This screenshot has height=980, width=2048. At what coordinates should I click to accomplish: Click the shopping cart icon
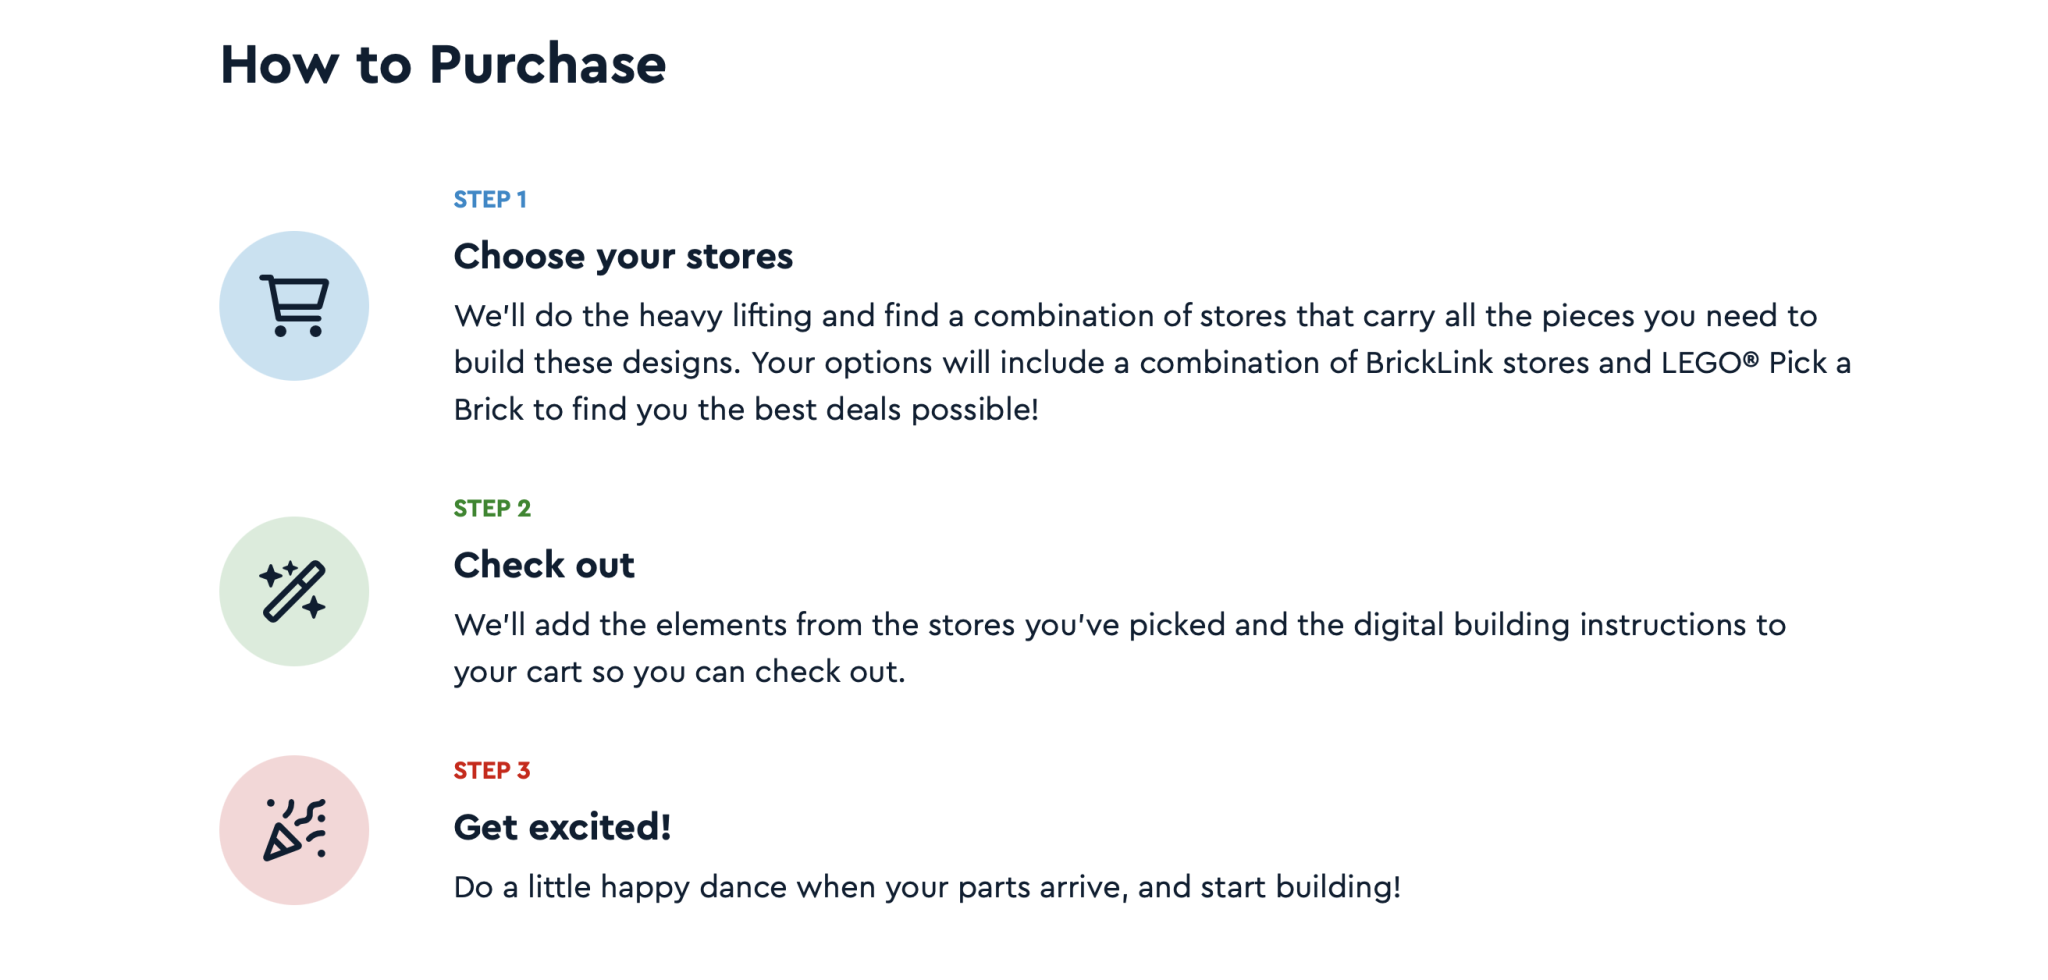294,305
